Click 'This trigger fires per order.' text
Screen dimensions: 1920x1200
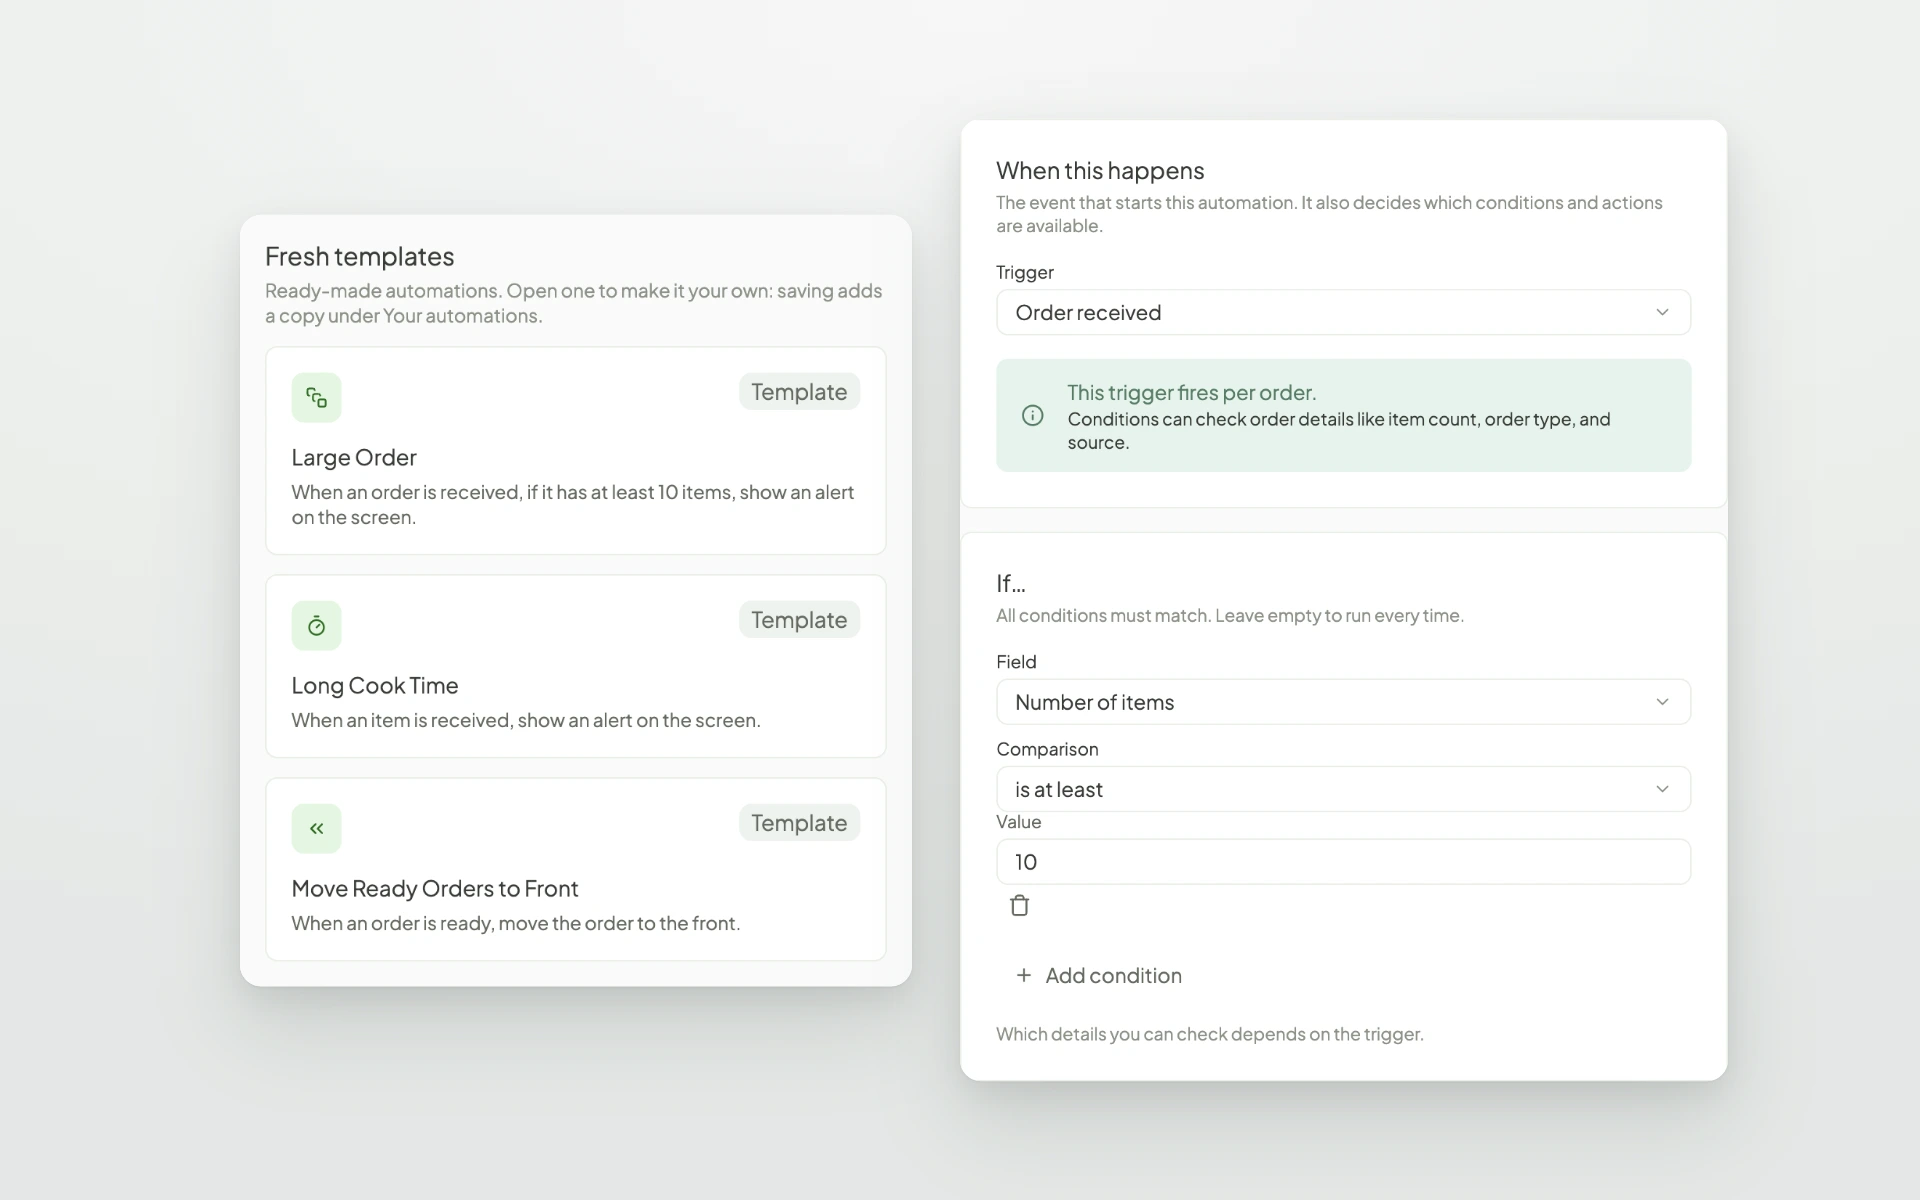pos(1192,393)
